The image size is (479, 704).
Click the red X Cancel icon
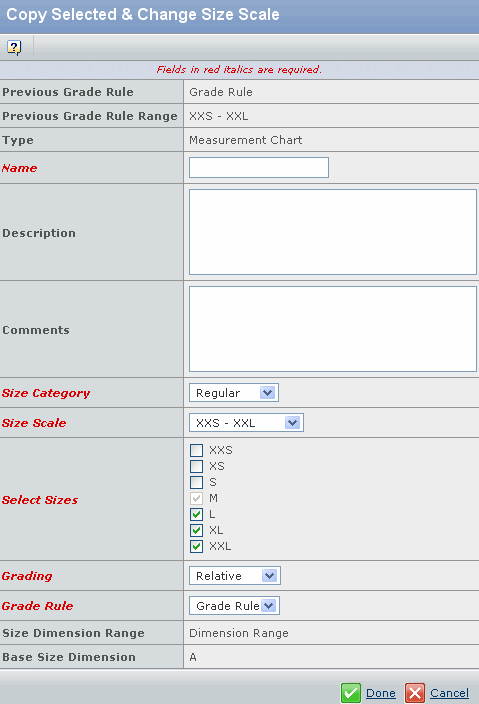tap(415, 693)
